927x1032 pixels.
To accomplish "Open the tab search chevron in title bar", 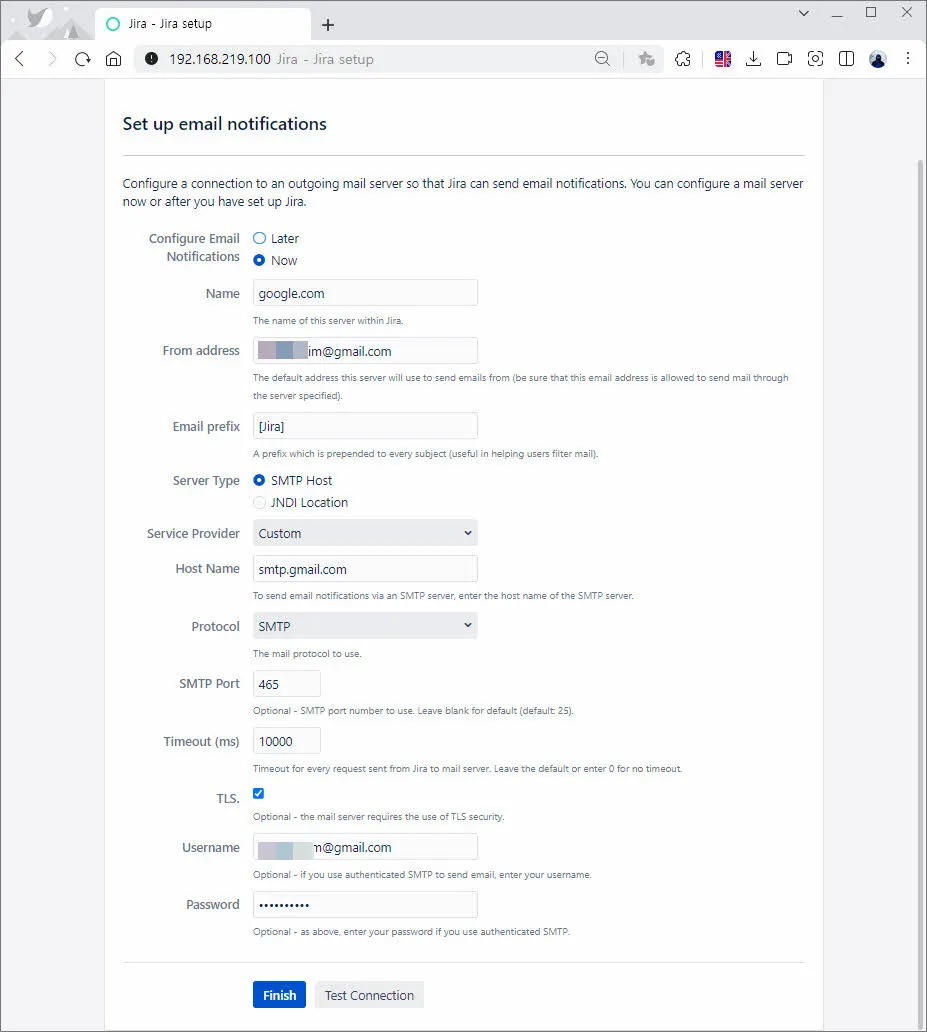I will [803, 13].
